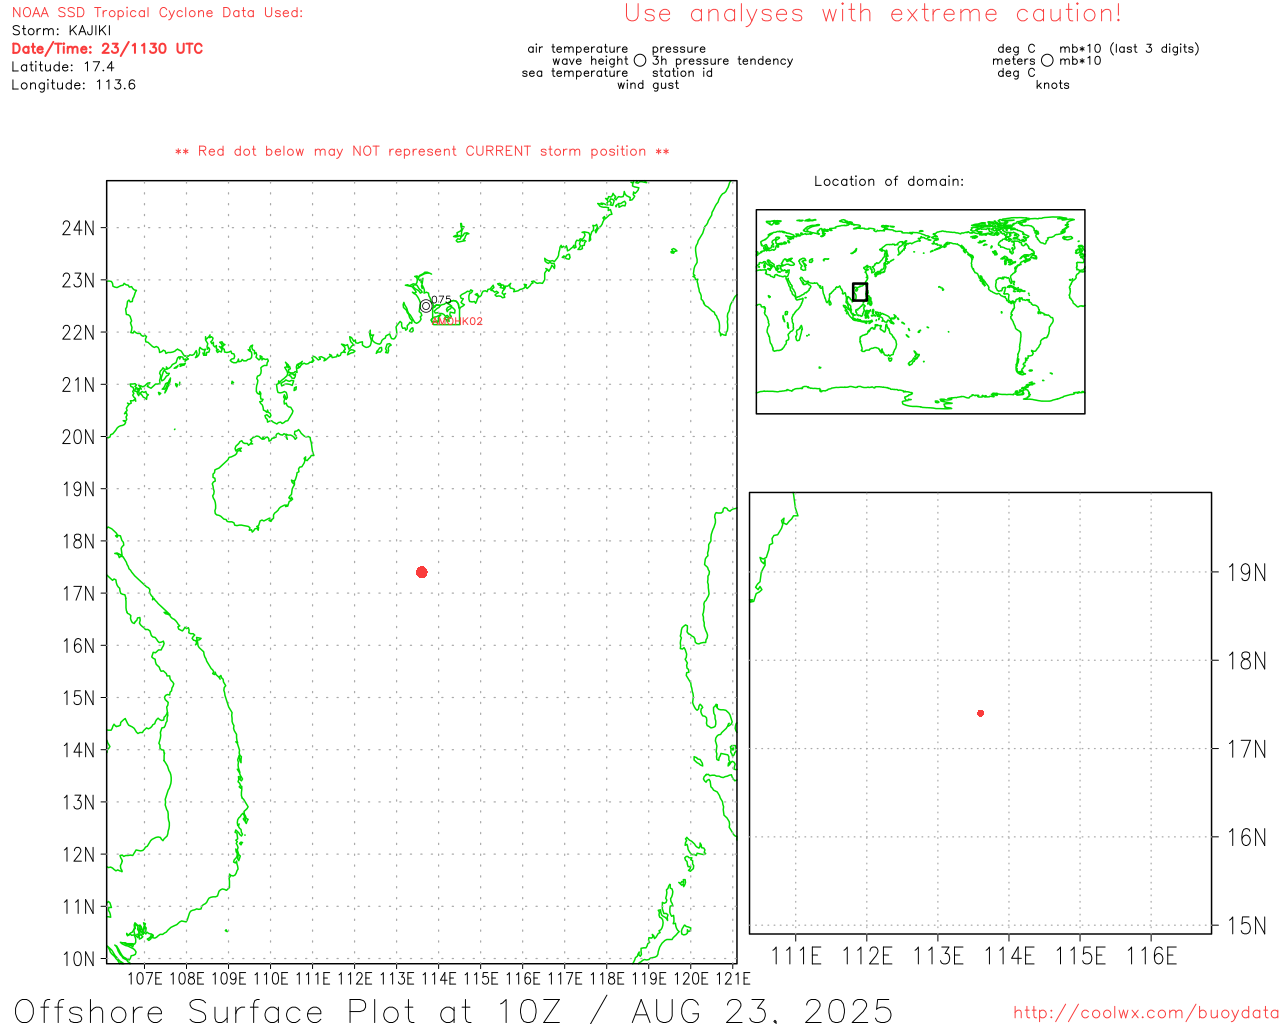The height and width of the screenshot is (1024, 1280).
Task: Click the '107E' longitude label on main map
Action: (x=145, y=979)
